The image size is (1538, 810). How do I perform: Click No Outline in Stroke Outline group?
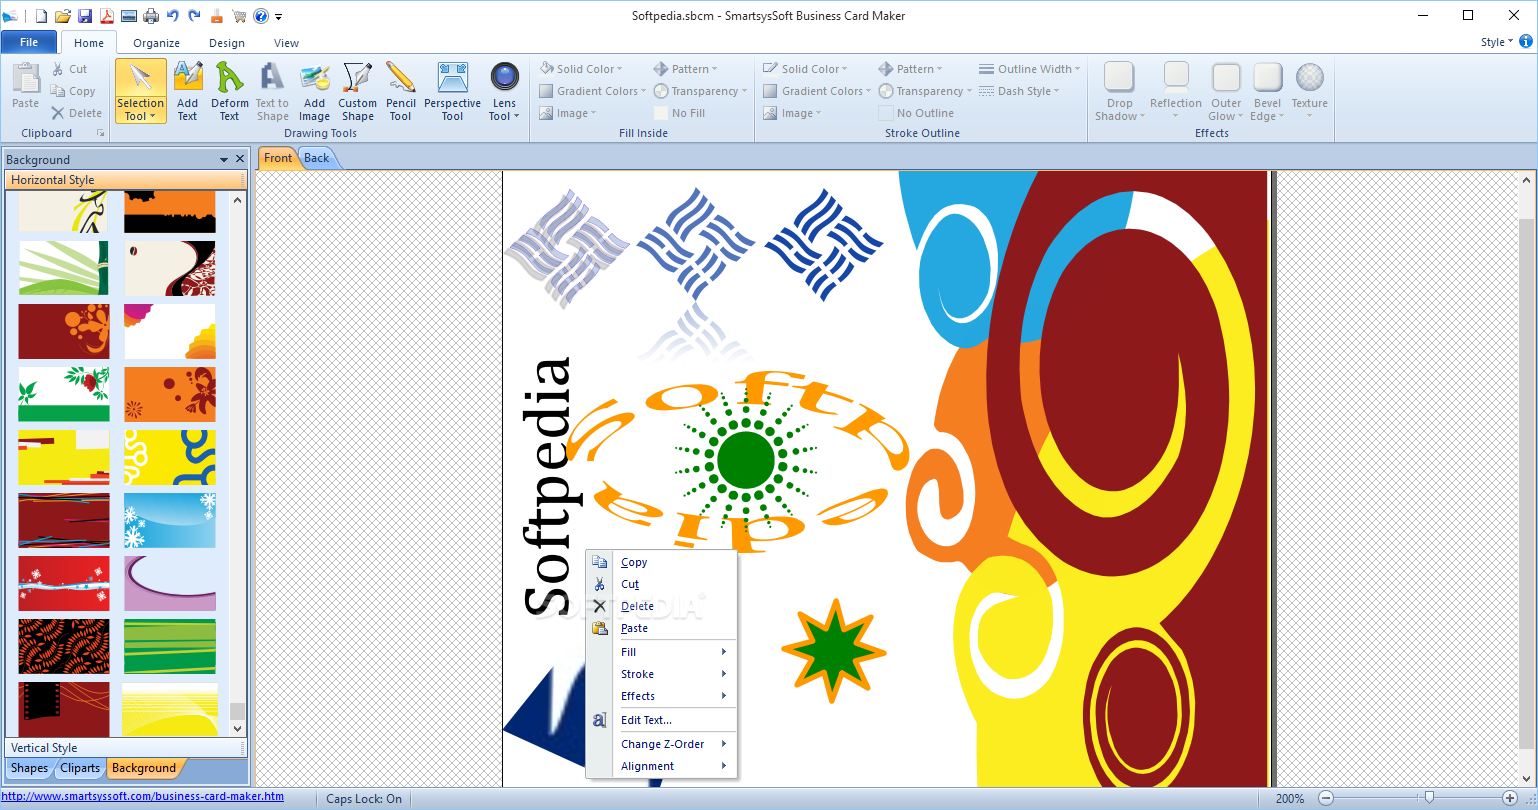pos(916,113)
